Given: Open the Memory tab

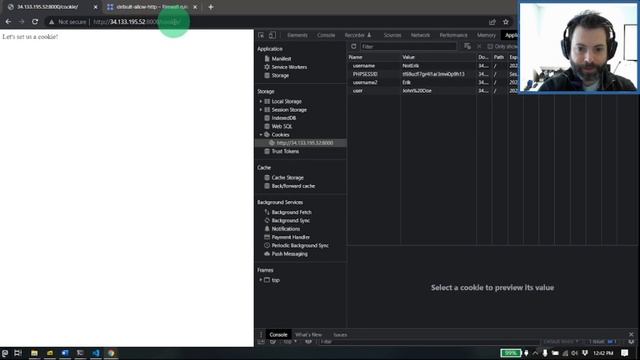Looking at the screenshot, I should pos(486,35).
